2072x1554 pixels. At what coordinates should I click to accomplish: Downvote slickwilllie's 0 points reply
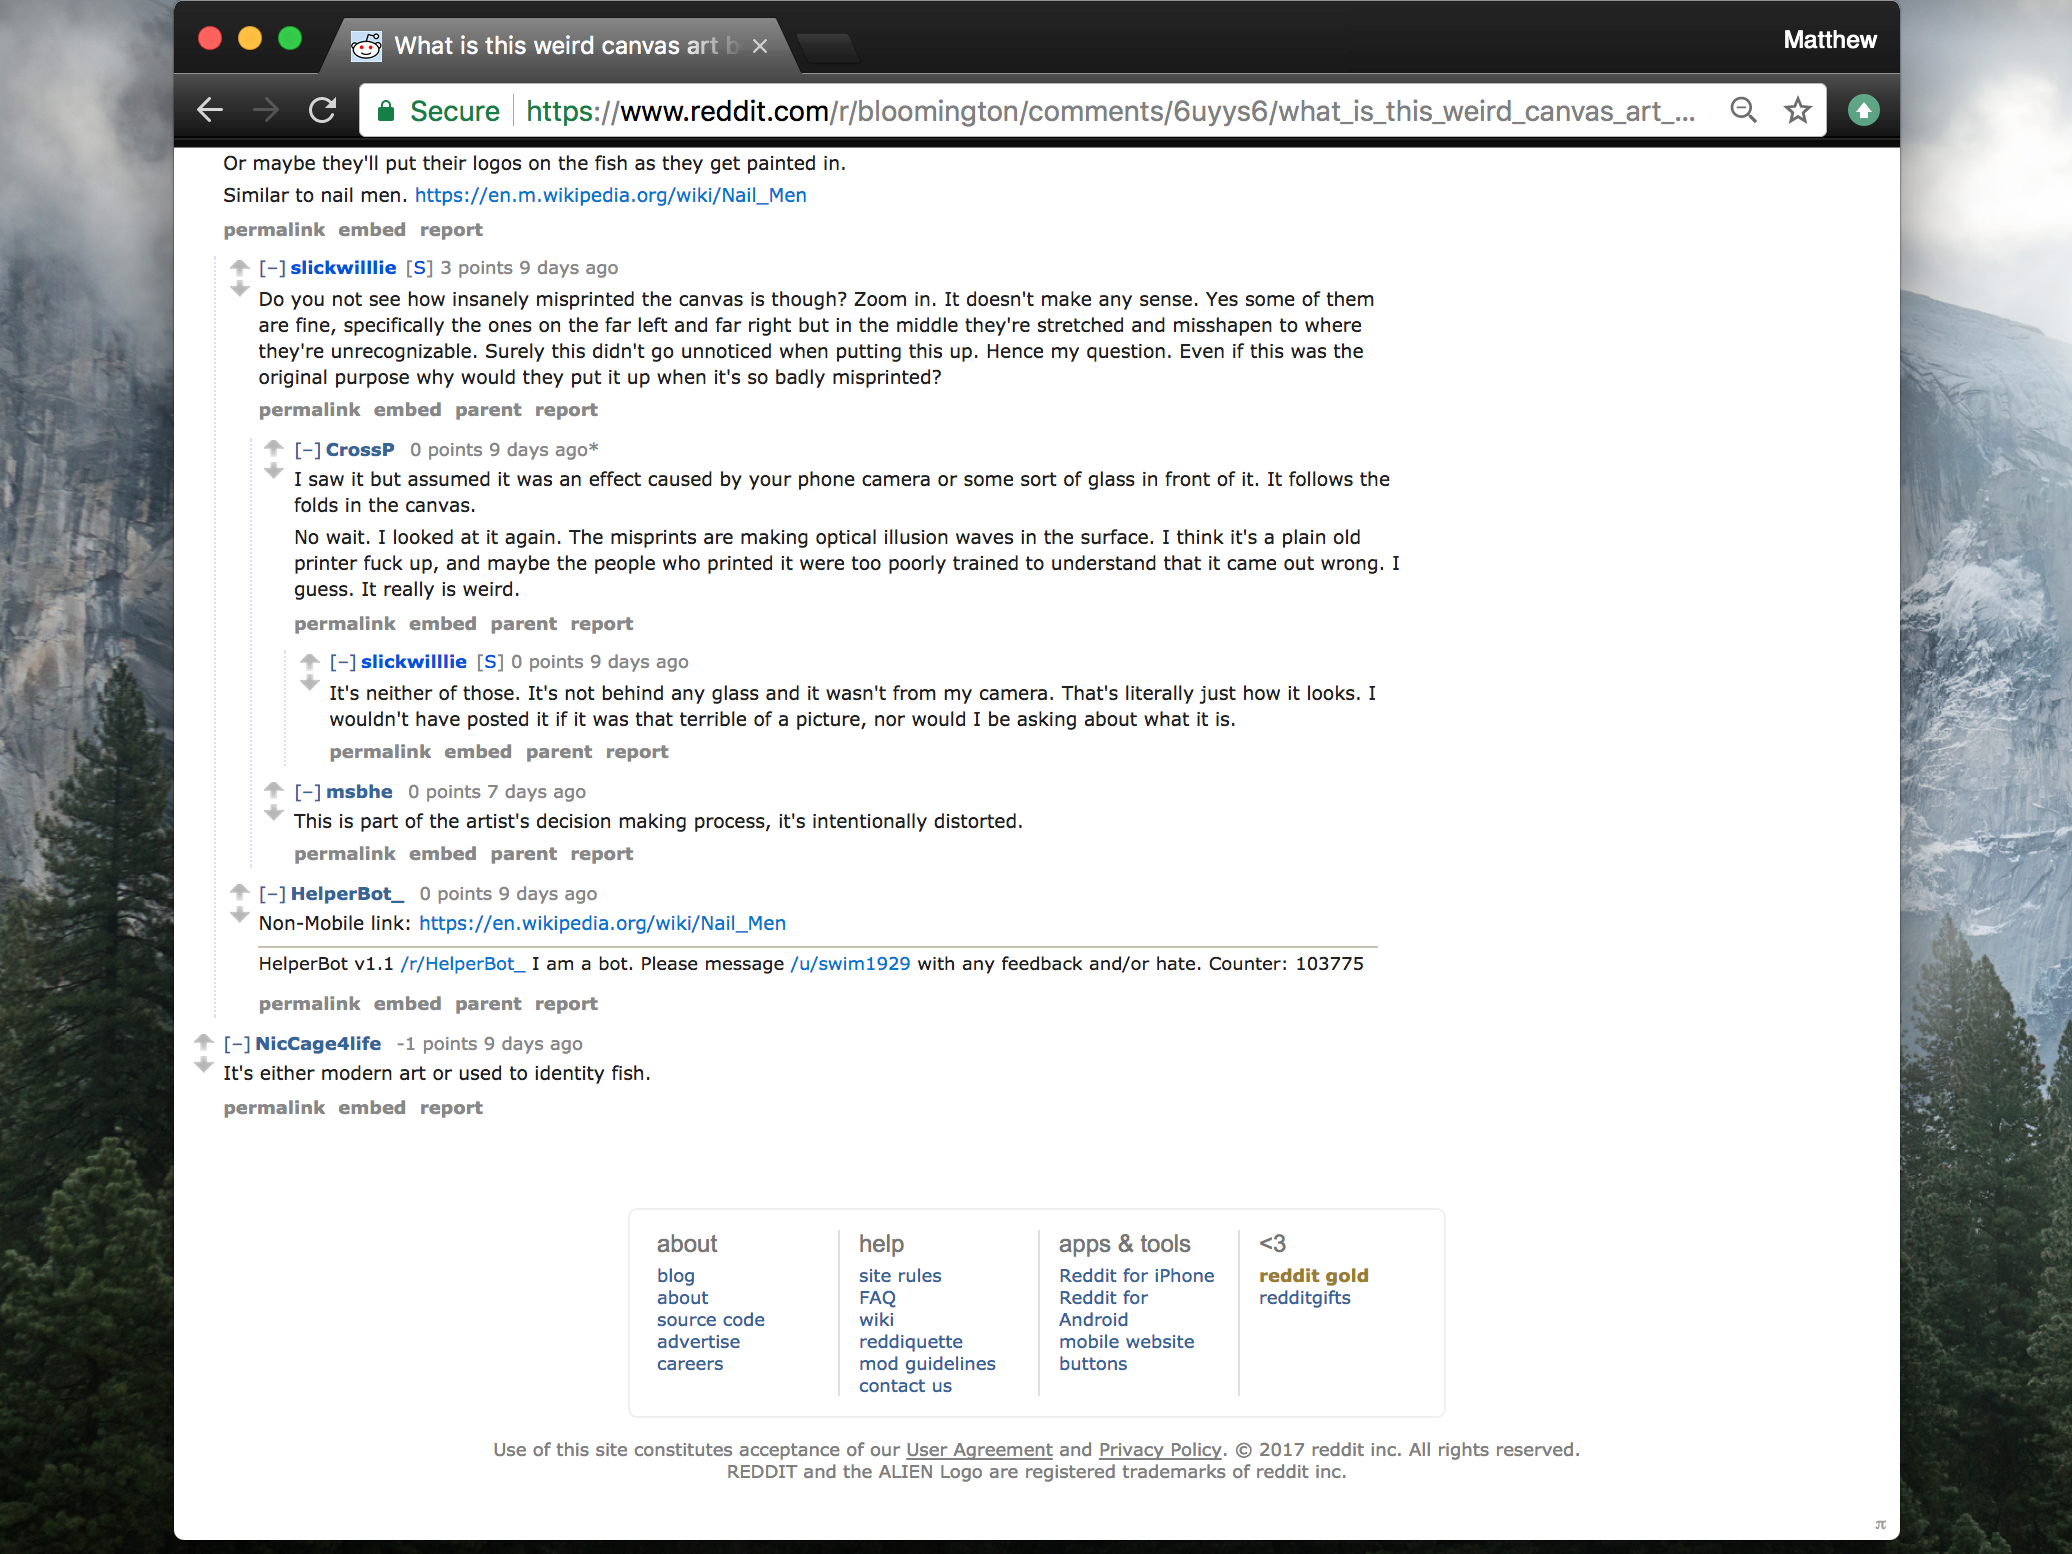coord(310,683)
